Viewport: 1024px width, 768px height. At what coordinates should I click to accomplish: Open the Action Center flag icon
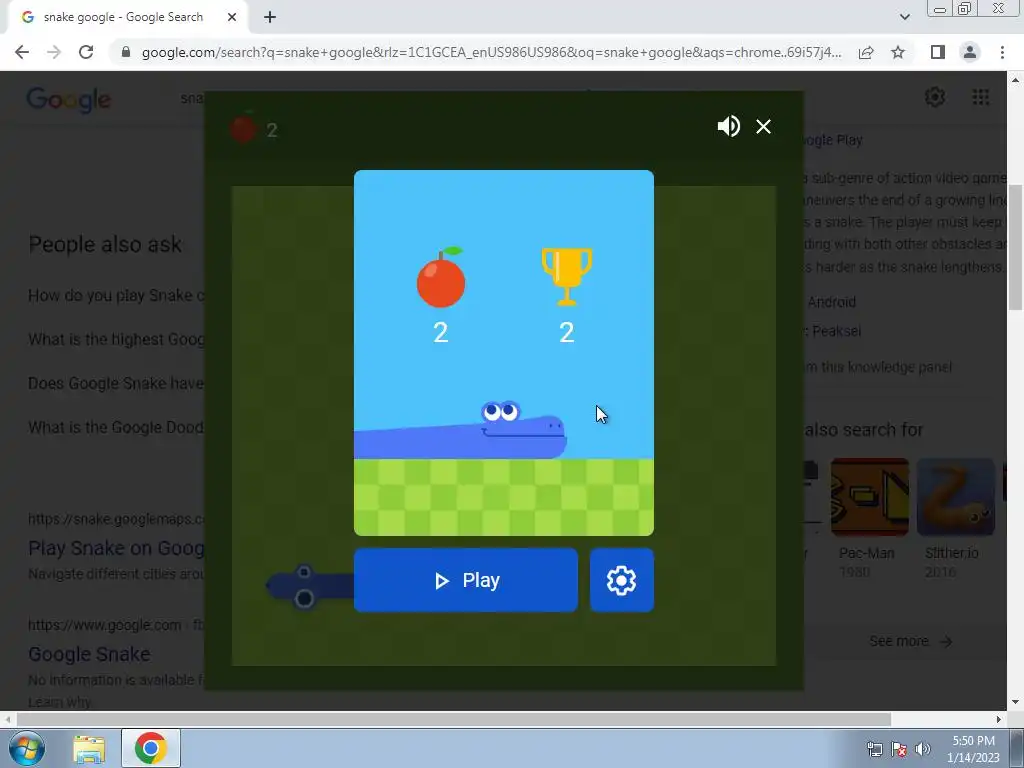[x=899, y=749]
